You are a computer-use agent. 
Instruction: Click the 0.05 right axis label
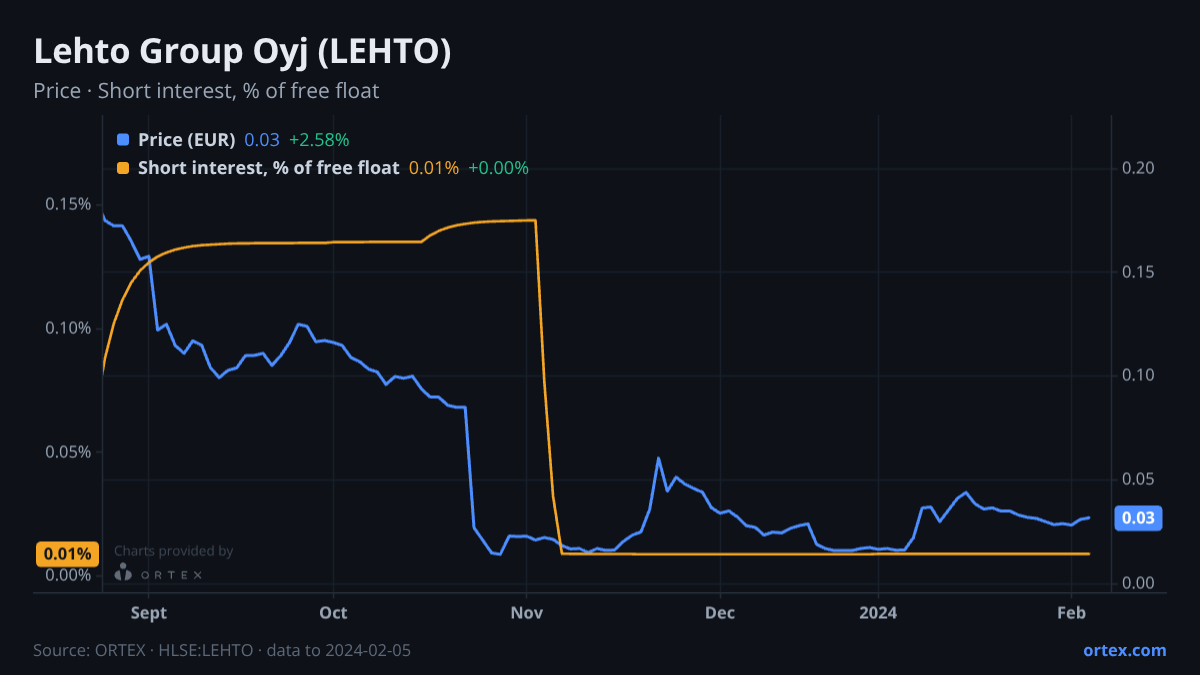1139,480
